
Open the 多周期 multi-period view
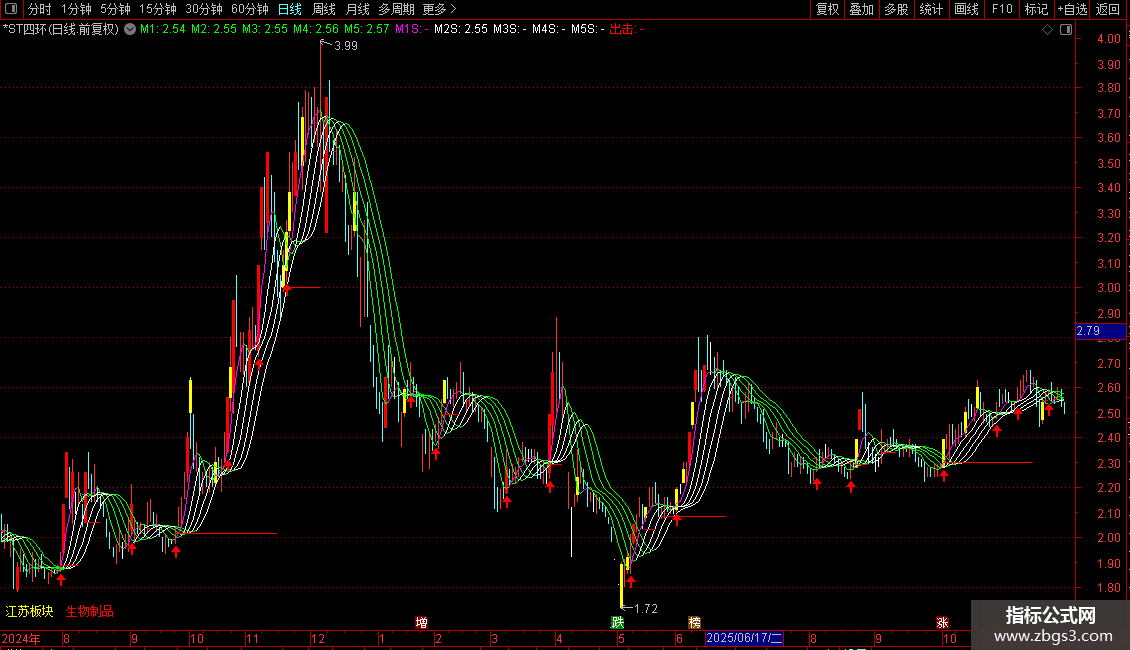[x=396, y=9]
